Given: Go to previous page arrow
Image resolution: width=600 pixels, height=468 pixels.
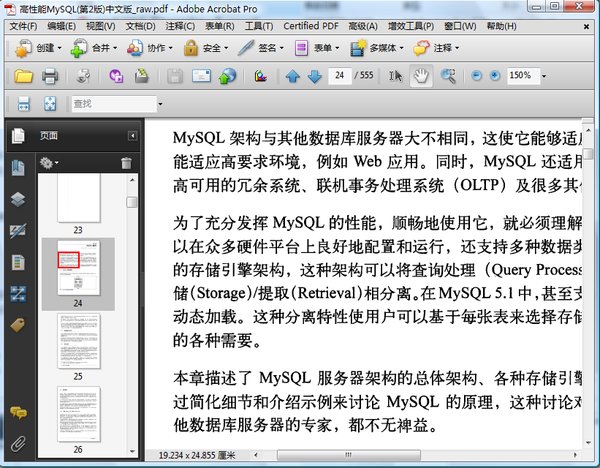Looking at the screenshot, I should pyautogui.click(x=293, y=77).
